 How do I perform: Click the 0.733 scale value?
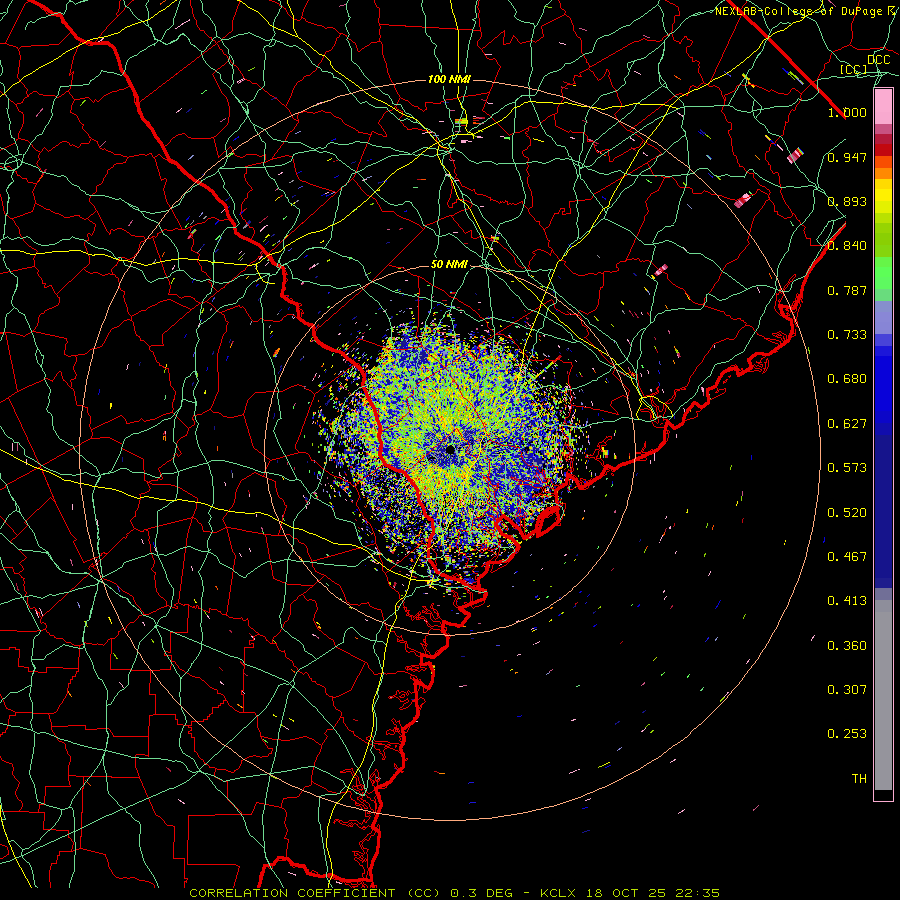coord(847,335)
